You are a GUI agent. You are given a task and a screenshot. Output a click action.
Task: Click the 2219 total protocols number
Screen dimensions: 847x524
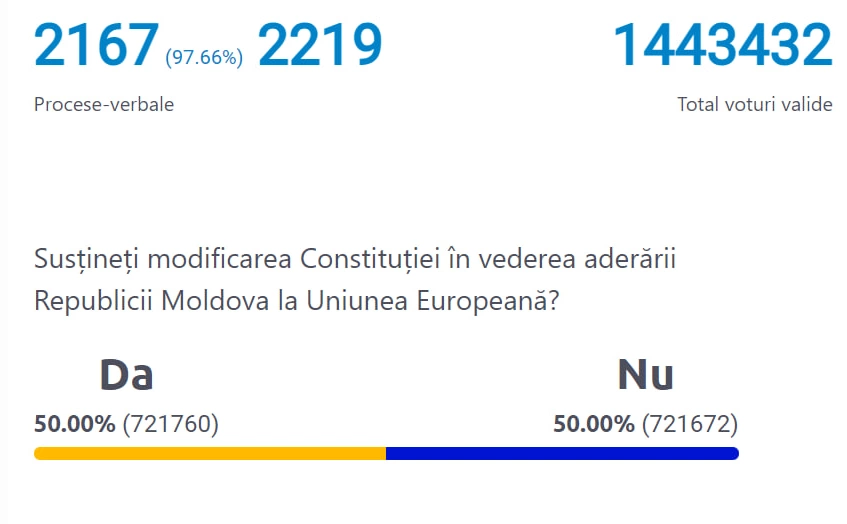[320, 47]
